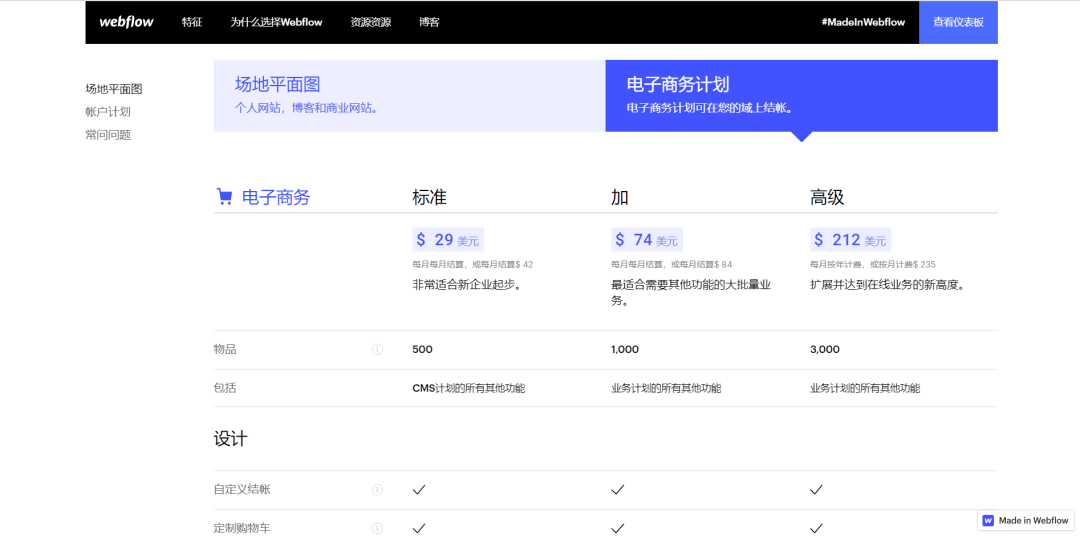This screenshot has width=1080, height=536.
Task: Open the 特征 menu in the navbar
Action: 192,22
